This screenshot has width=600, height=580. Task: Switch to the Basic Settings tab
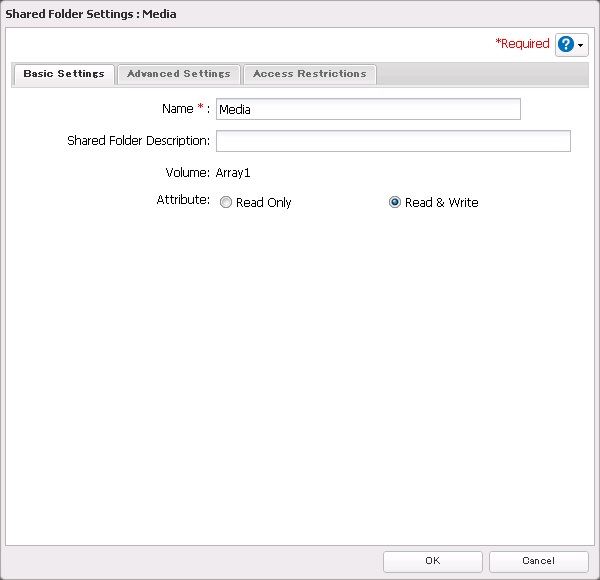[64, 74]
